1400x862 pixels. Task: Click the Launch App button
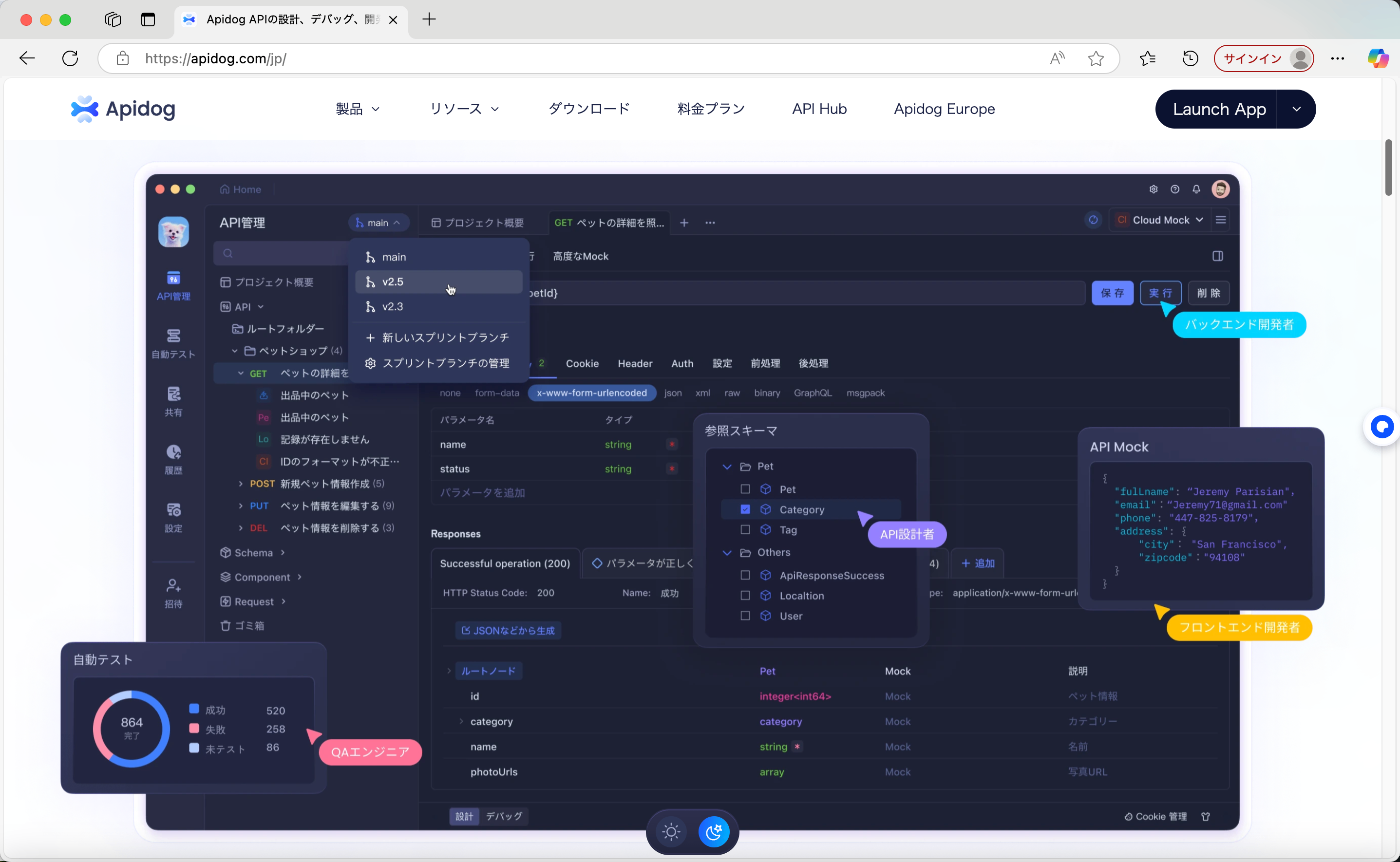coord(1219,109)
